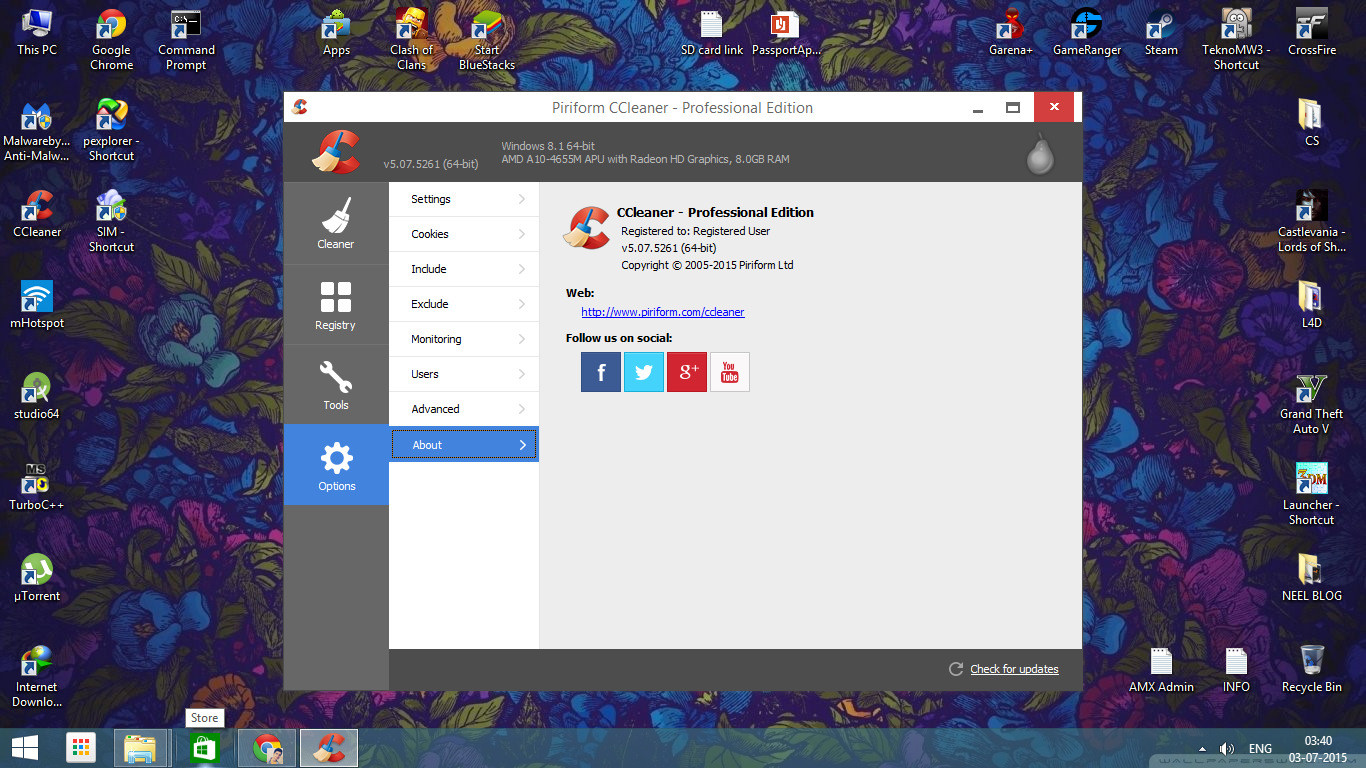Open the Steam desktop shortcut
This screenshot has height=768, width=1366.
[1160, 30]
